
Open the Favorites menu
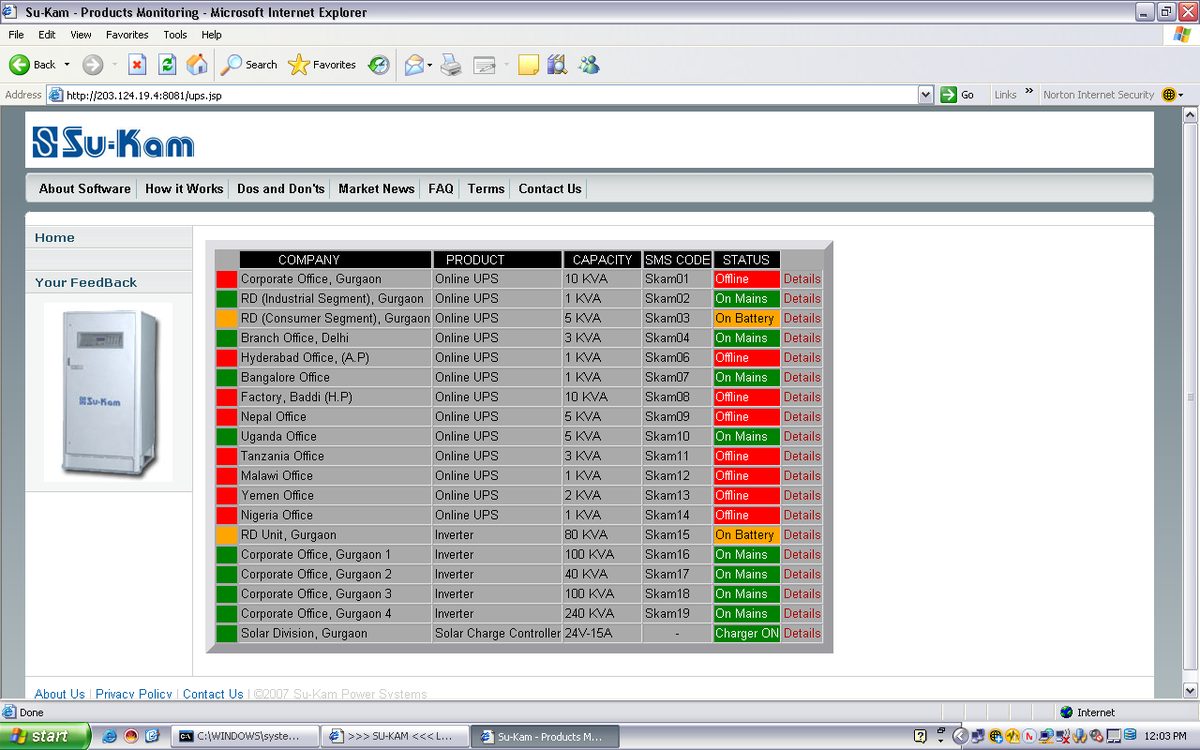click(x=127, y=34)
